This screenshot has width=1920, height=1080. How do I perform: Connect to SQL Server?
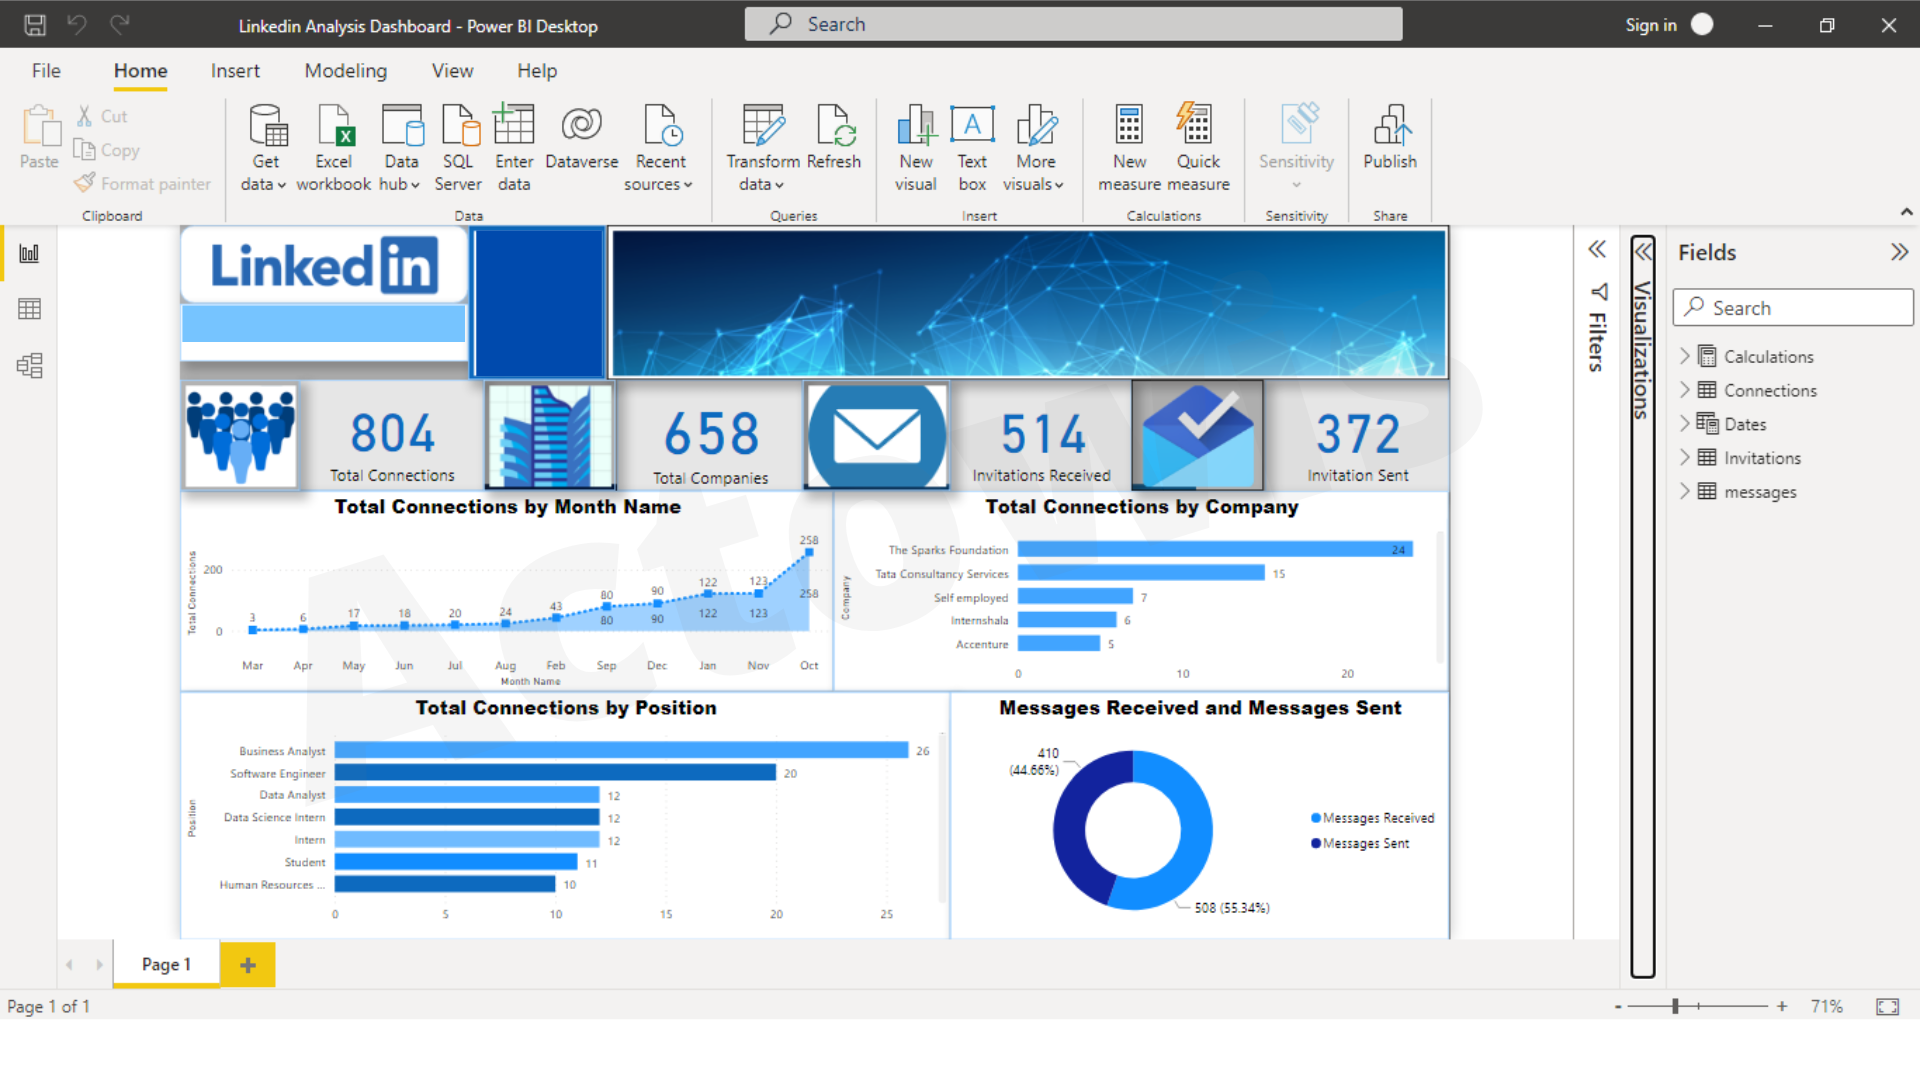(x=458, y=148)
